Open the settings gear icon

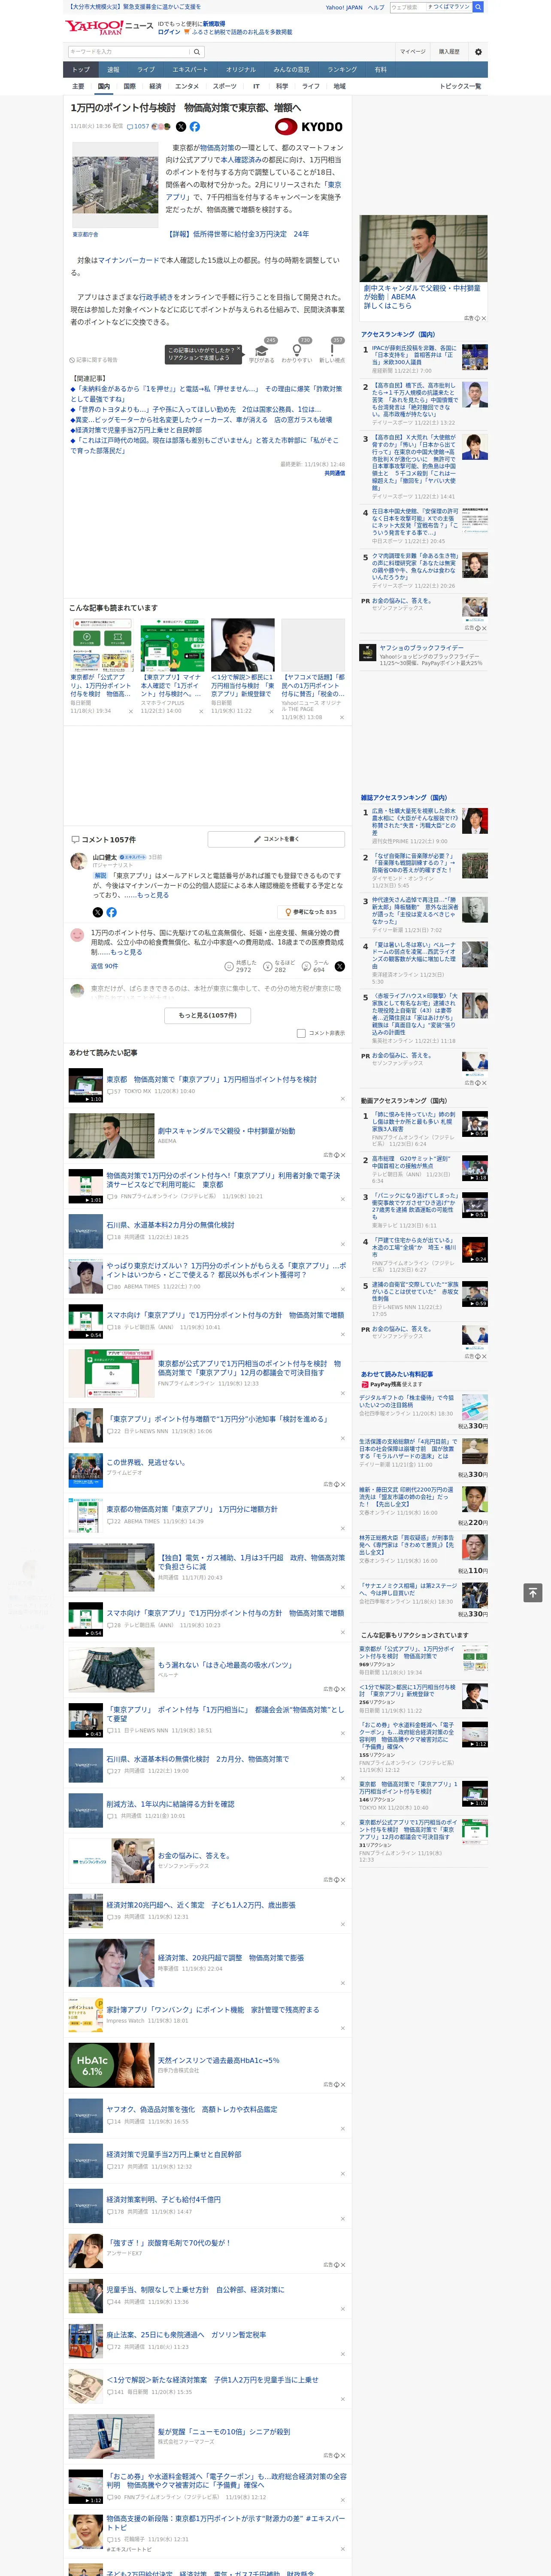point(478,52)
